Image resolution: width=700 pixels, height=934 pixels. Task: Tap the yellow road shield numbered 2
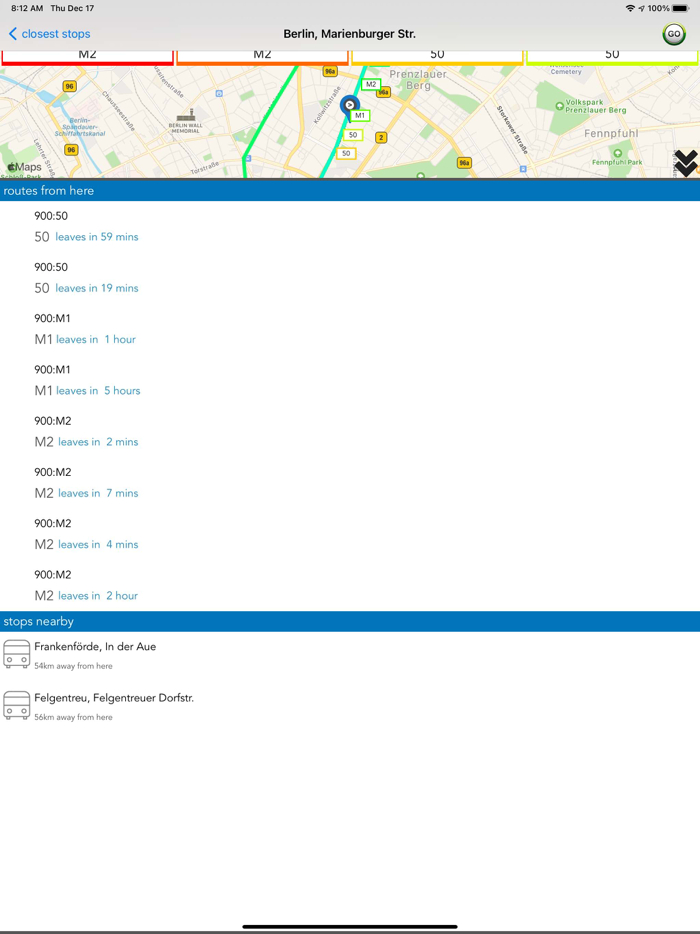(x=381, y=138)
